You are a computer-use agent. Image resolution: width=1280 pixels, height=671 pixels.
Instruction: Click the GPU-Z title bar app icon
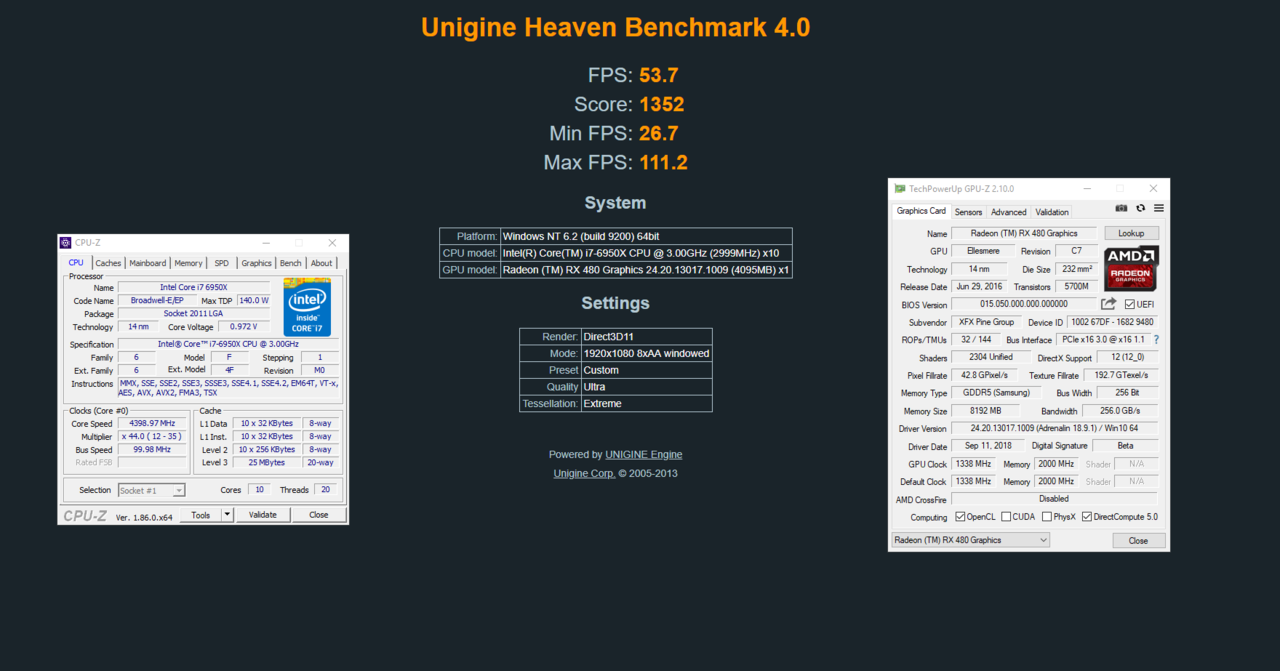(x=900, y=188)
